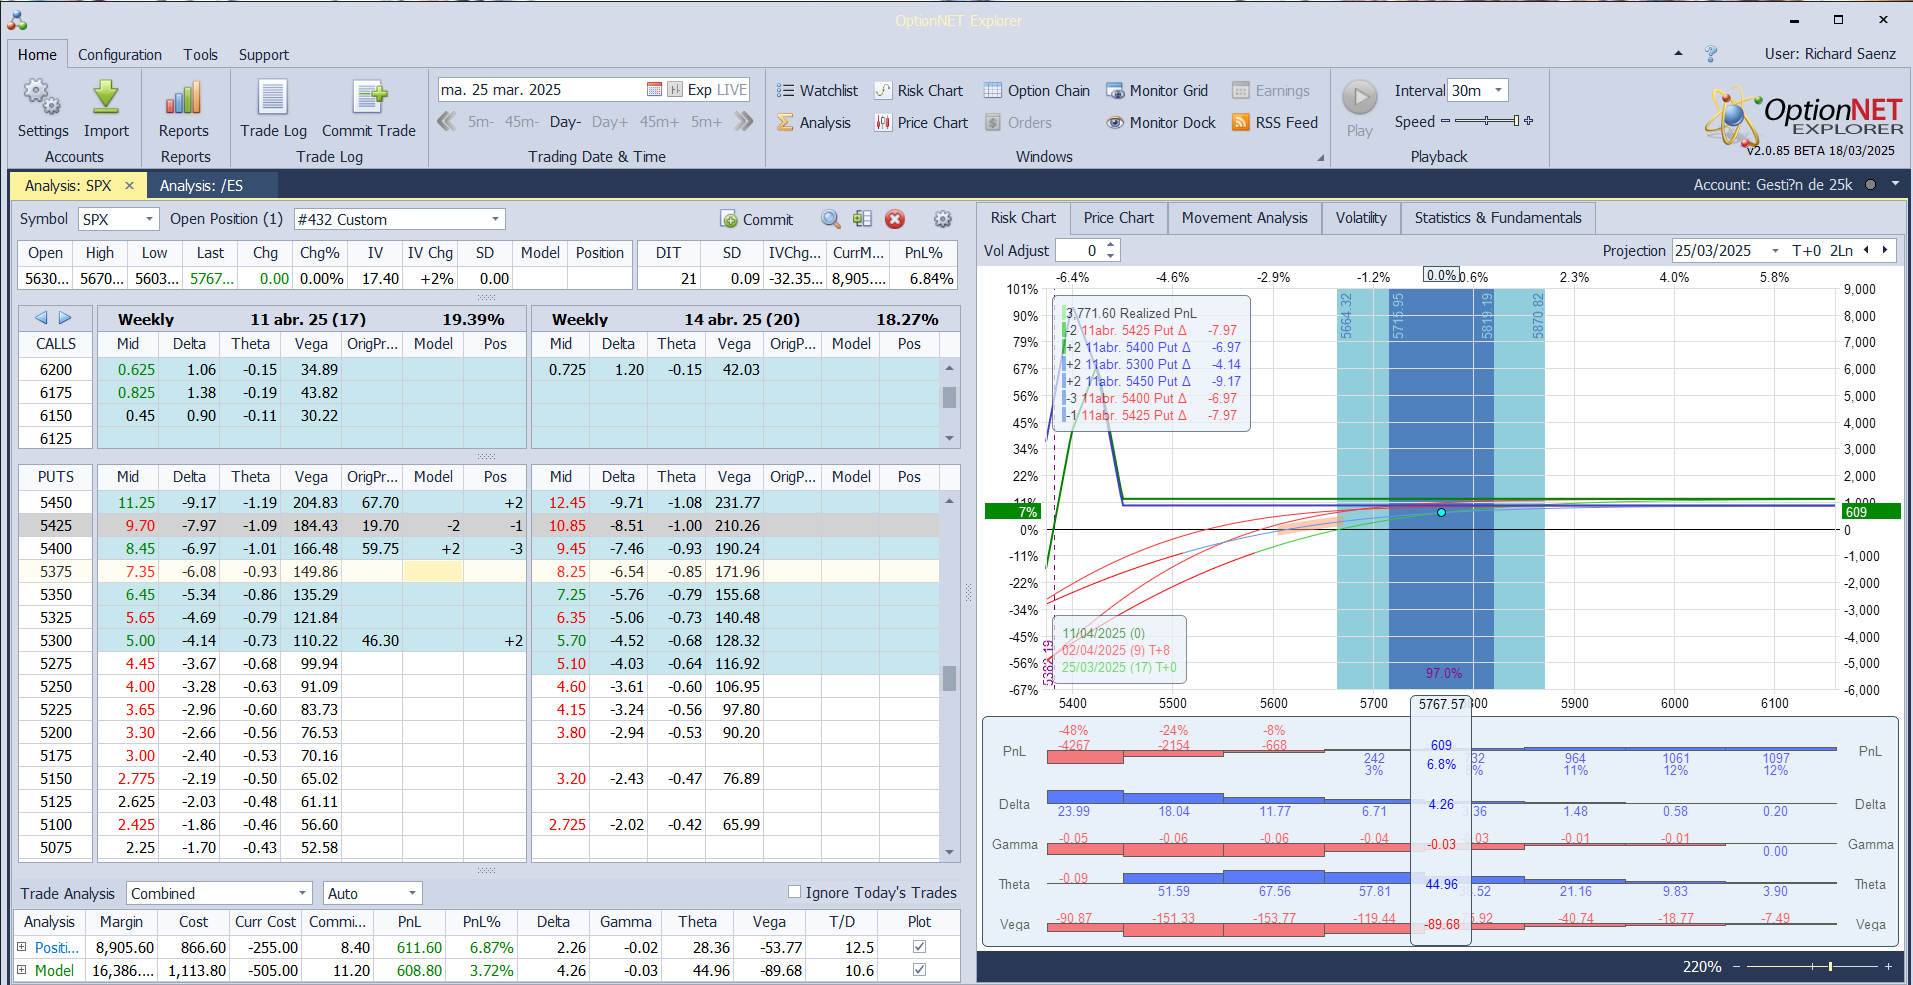1913x985 pixels.
Task: Open the Symbol SPX dropdown
Action: [x=149, y=219]
